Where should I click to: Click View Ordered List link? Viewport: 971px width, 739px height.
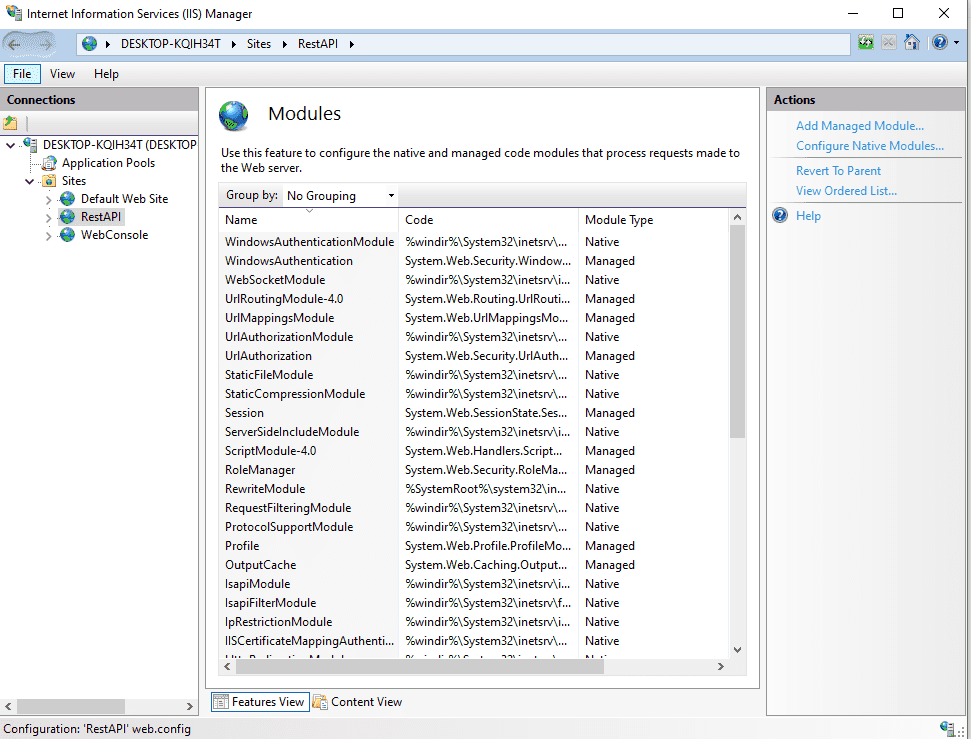pos(846,191)
